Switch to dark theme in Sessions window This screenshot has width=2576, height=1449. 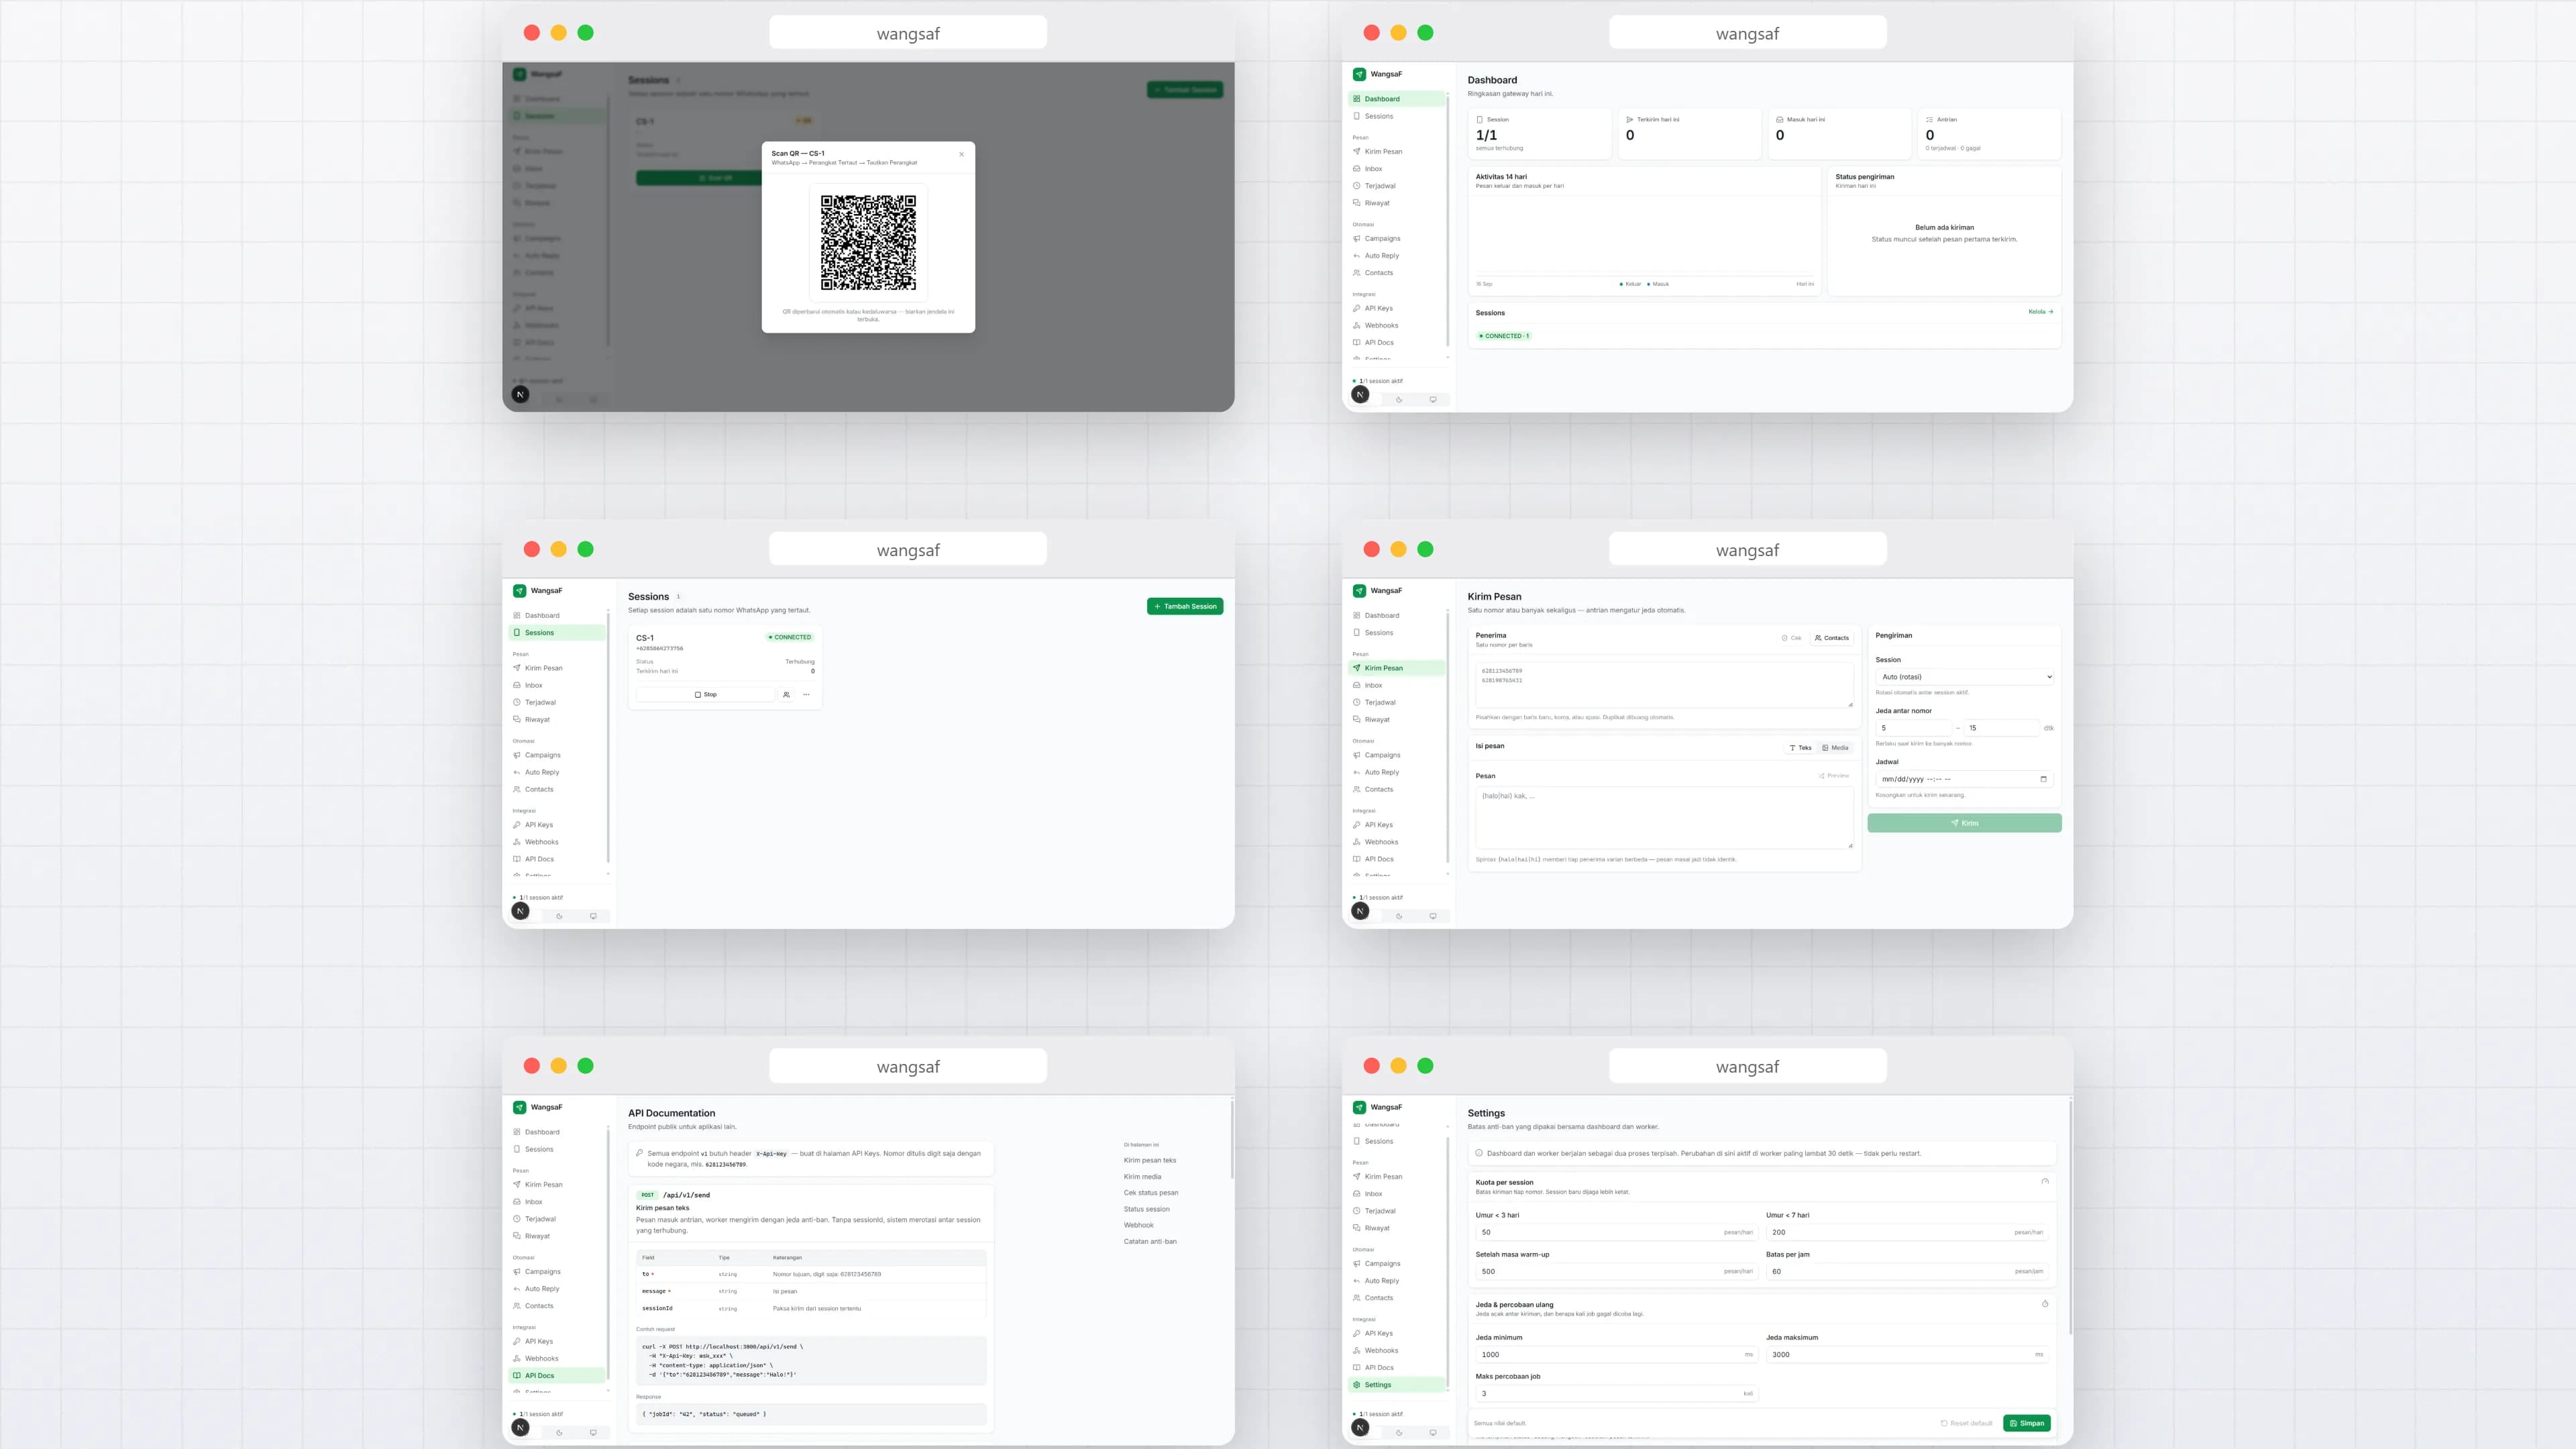(559, 916)
